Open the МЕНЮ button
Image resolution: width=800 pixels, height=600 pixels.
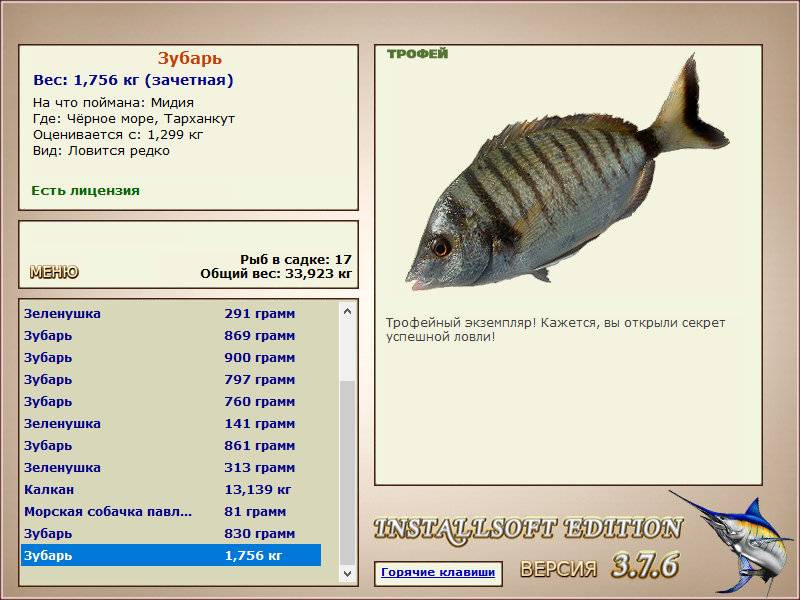tap(54, 272)
